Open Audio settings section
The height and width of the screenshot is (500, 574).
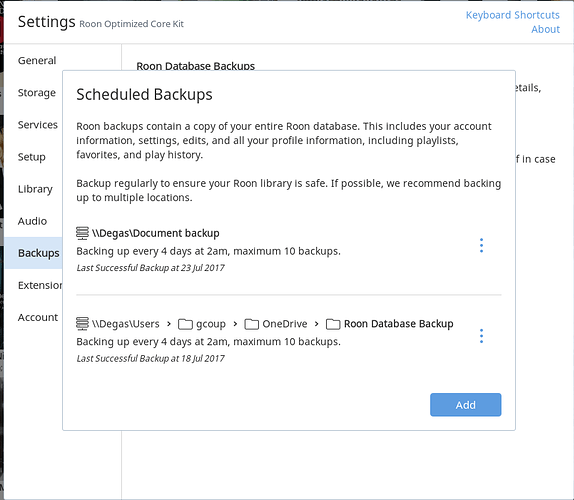[32, 221]
